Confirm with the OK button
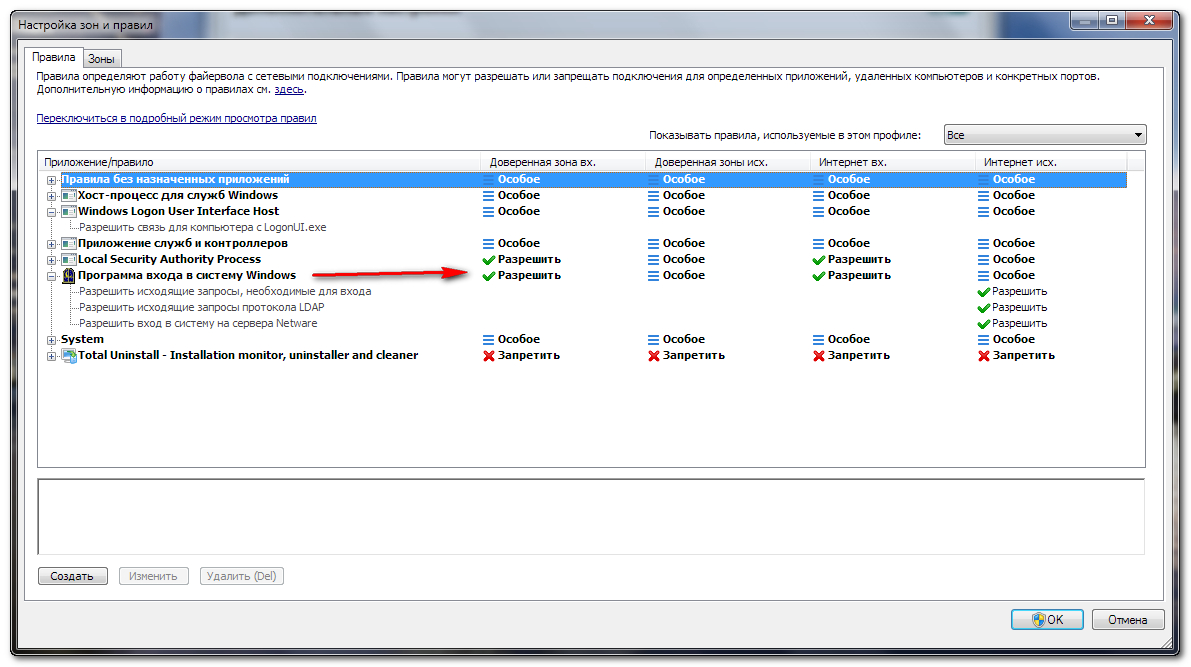The width and height of the screenshot is (1191, 667). pyautogui.click(x=1047, y=620)
